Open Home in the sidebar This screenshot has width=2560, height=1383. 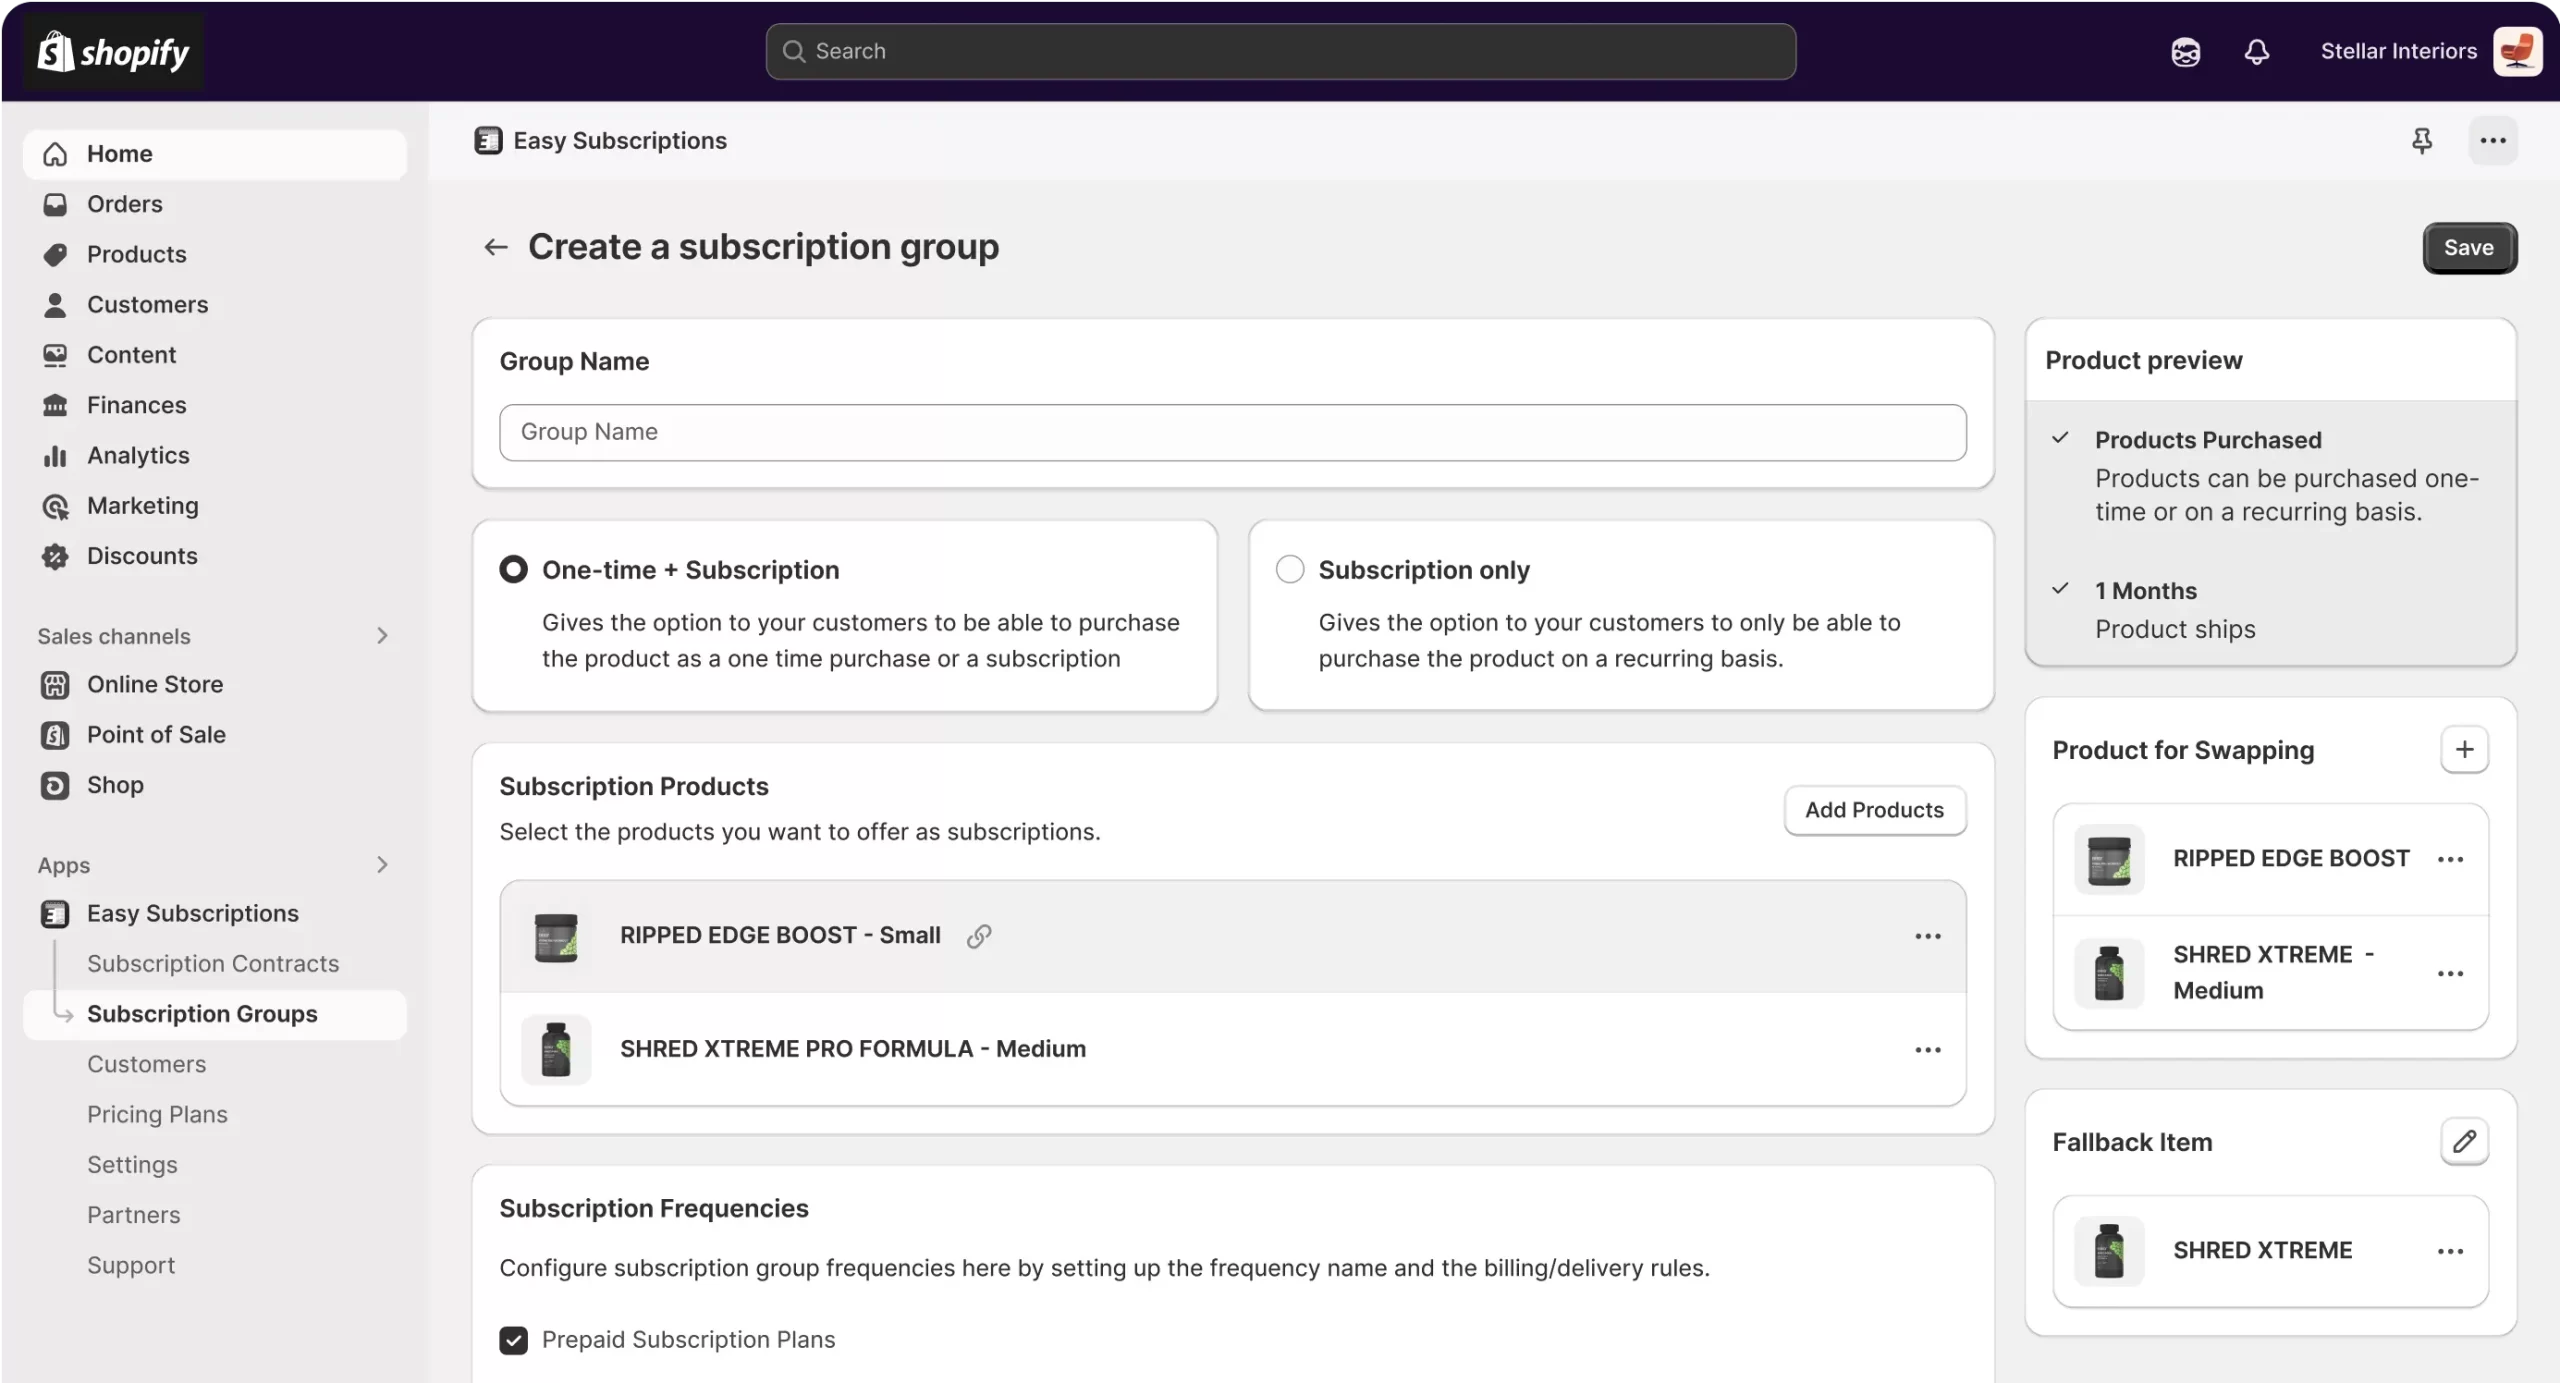point(214,154)
